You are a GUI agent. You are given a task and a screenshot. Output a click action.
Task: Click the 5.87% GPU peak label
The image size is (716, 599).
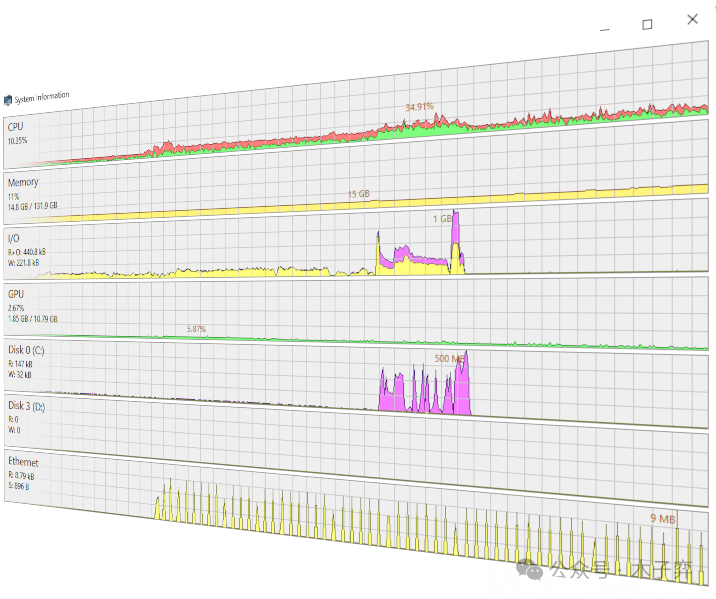click(x=196, y=329)
